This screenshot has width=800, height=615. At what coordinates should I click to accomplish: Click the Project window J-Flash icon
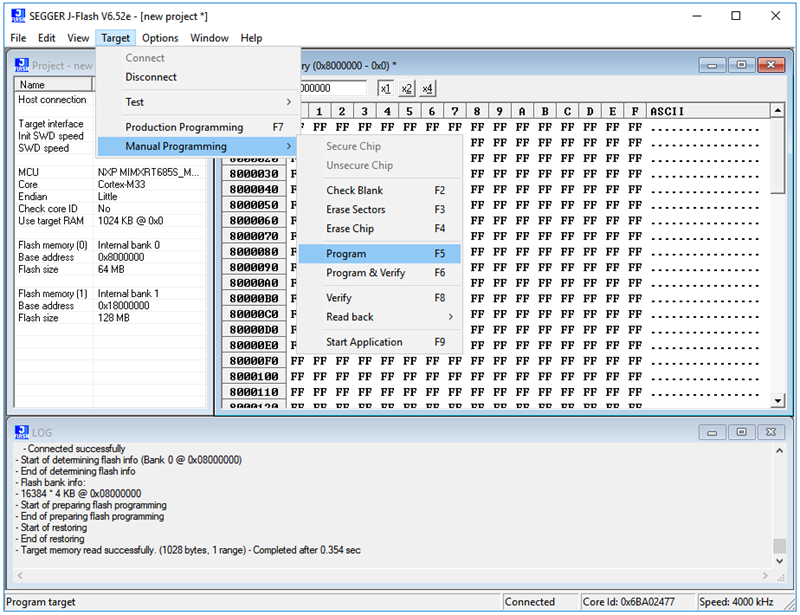click(x=22, y=65)
